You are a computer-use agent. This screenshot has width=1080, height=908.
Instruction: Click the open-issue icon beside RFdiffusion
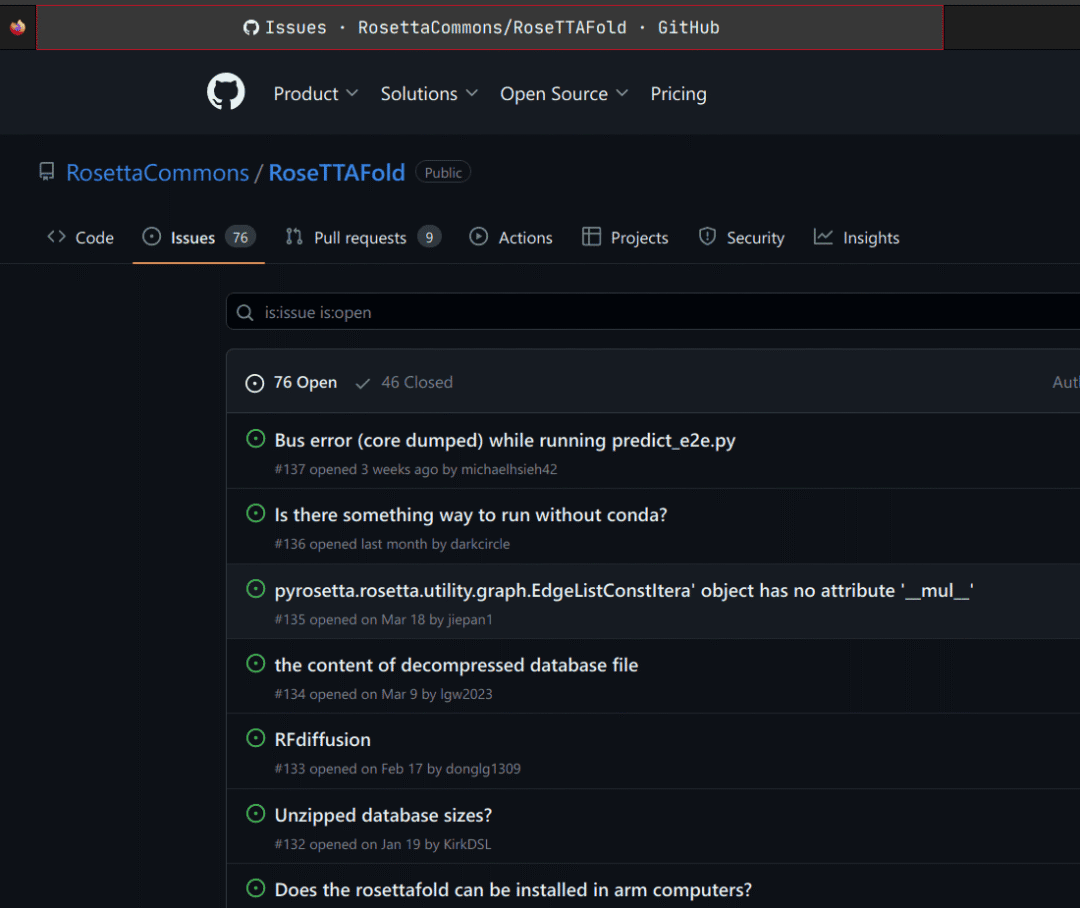[x=256, y=738]
